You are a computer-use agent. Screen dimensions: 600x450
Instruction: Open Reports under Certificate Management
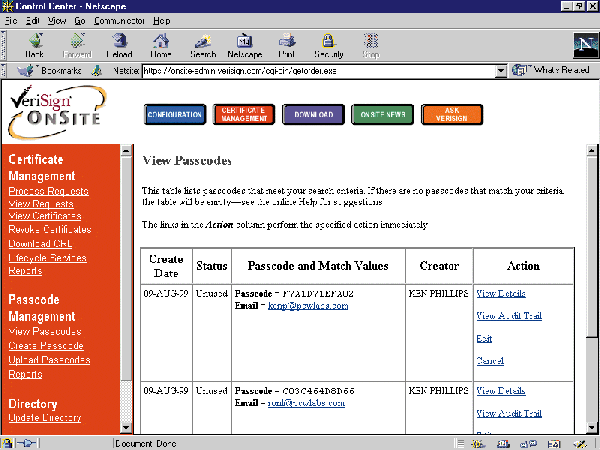[x=25, y=271]
